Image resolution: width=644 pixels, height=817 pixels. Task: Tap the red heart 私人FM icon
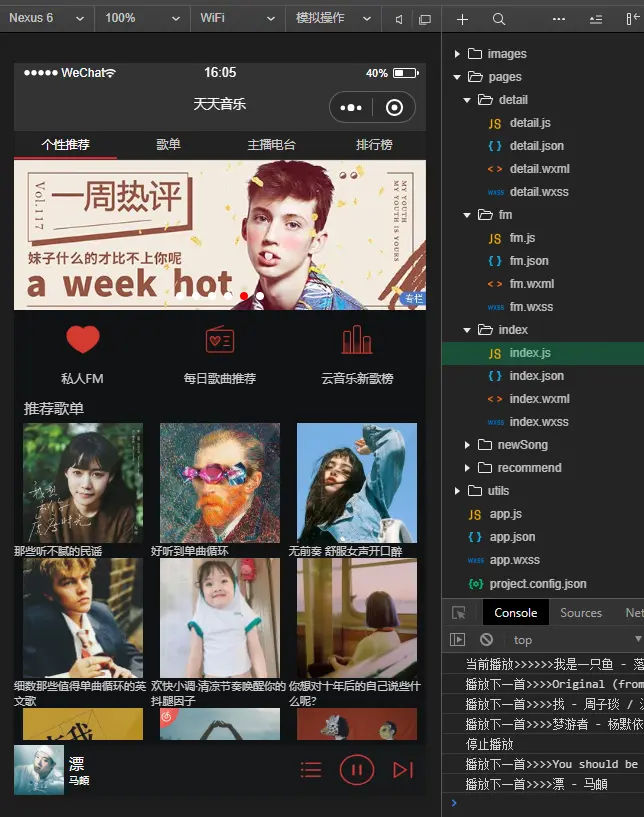point(82,339)
